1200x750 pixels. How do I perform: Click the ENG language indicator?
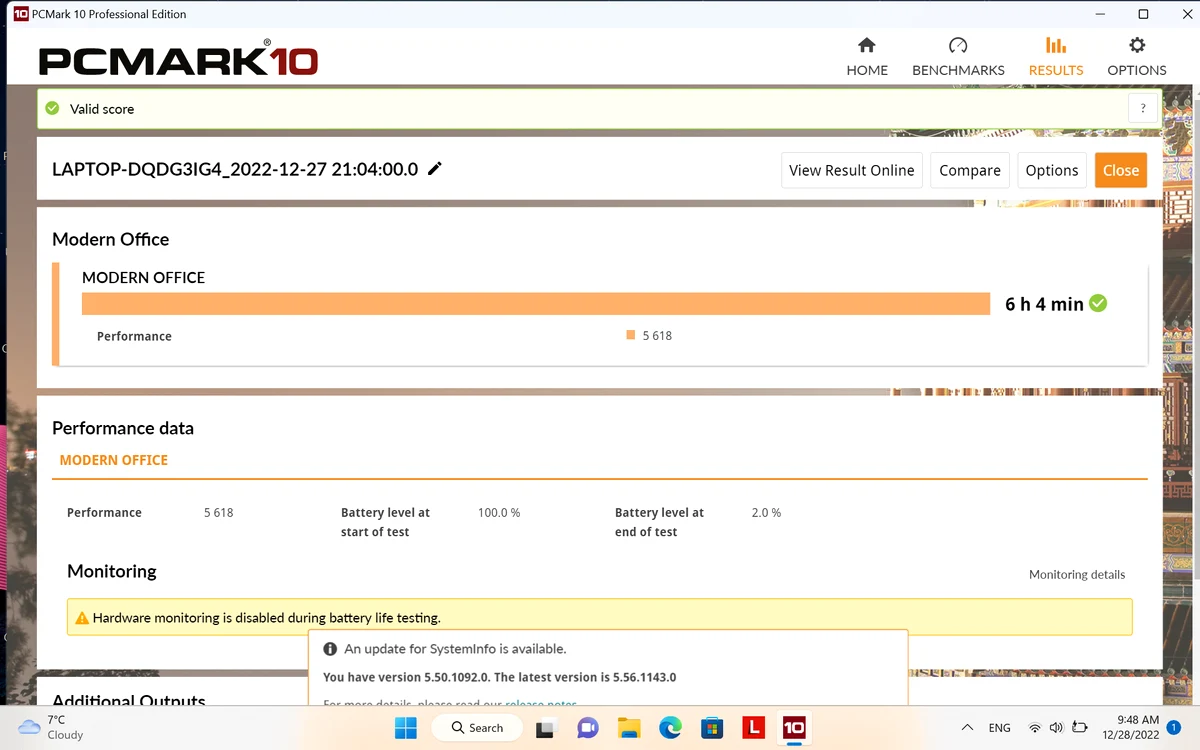999,728
